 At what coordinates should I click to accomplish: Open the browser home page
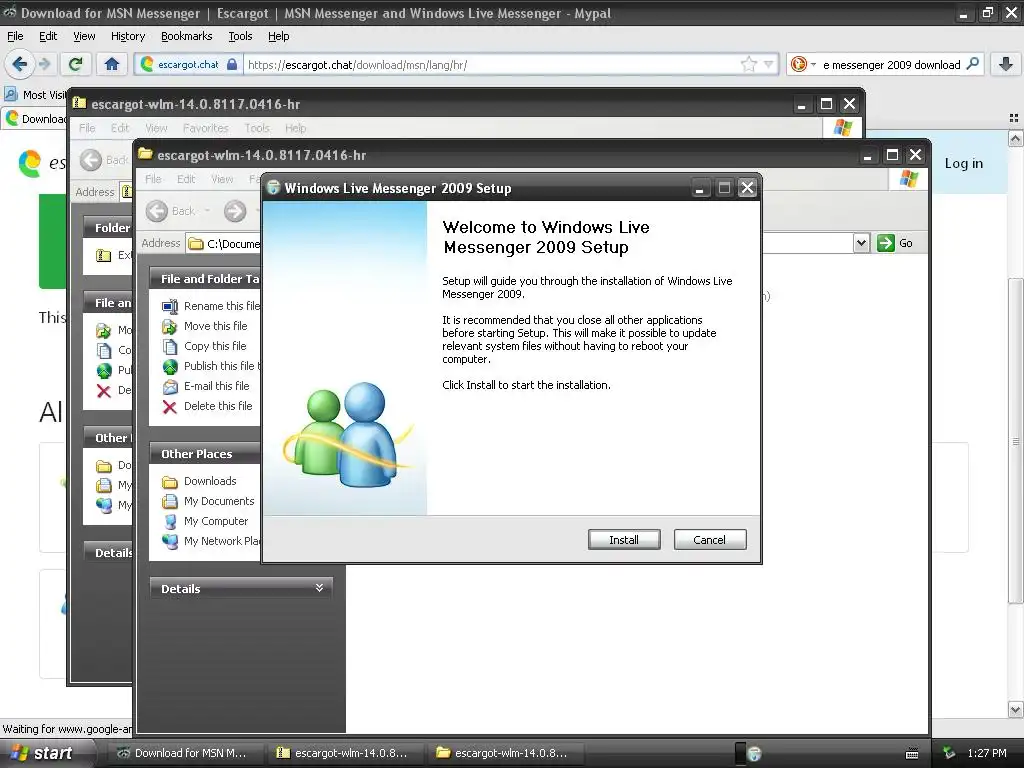112,64
